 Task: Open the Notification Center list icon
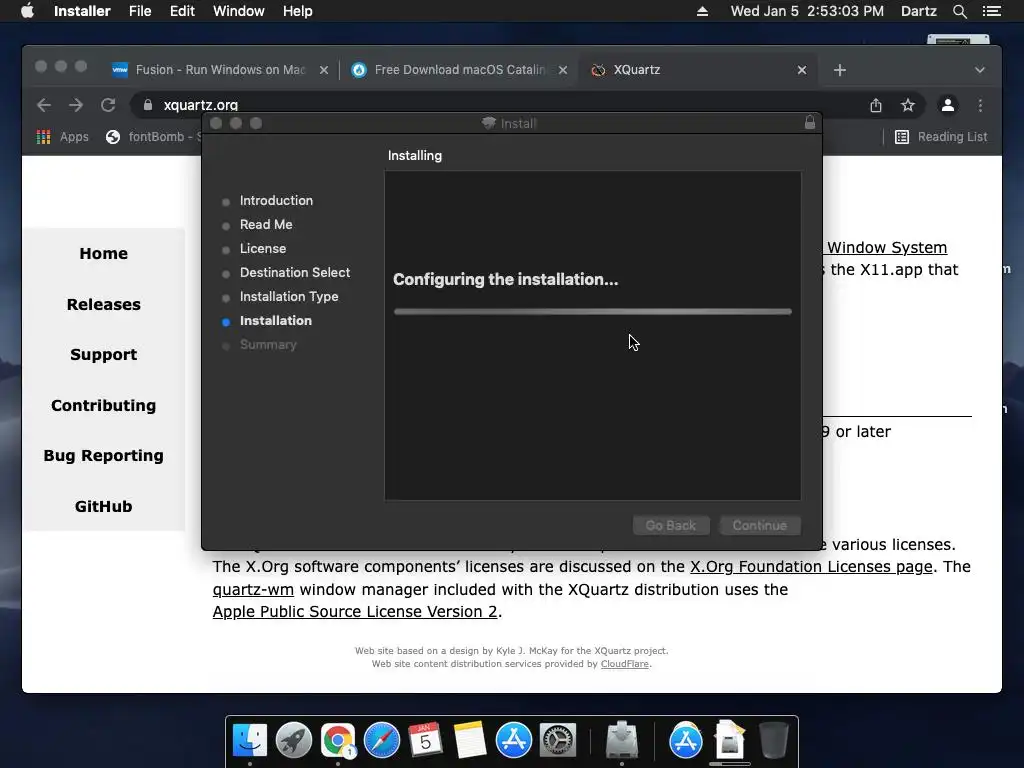click(x=991, y=11)
